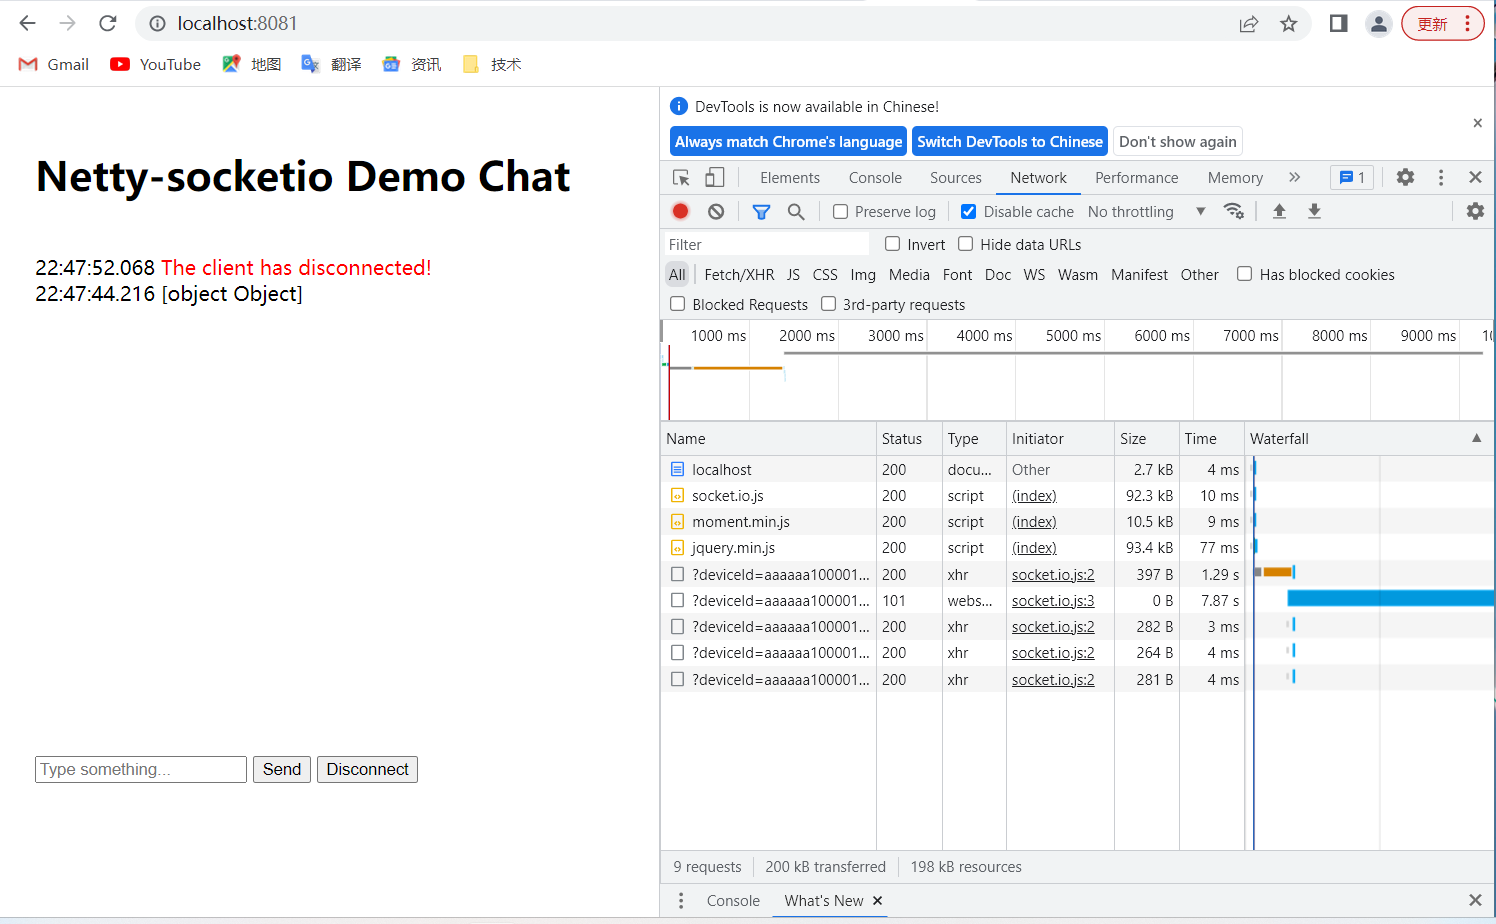Select the WS filter type
The height and width of the screenshot is (924, 1496).
click(x=1034, y=274)
